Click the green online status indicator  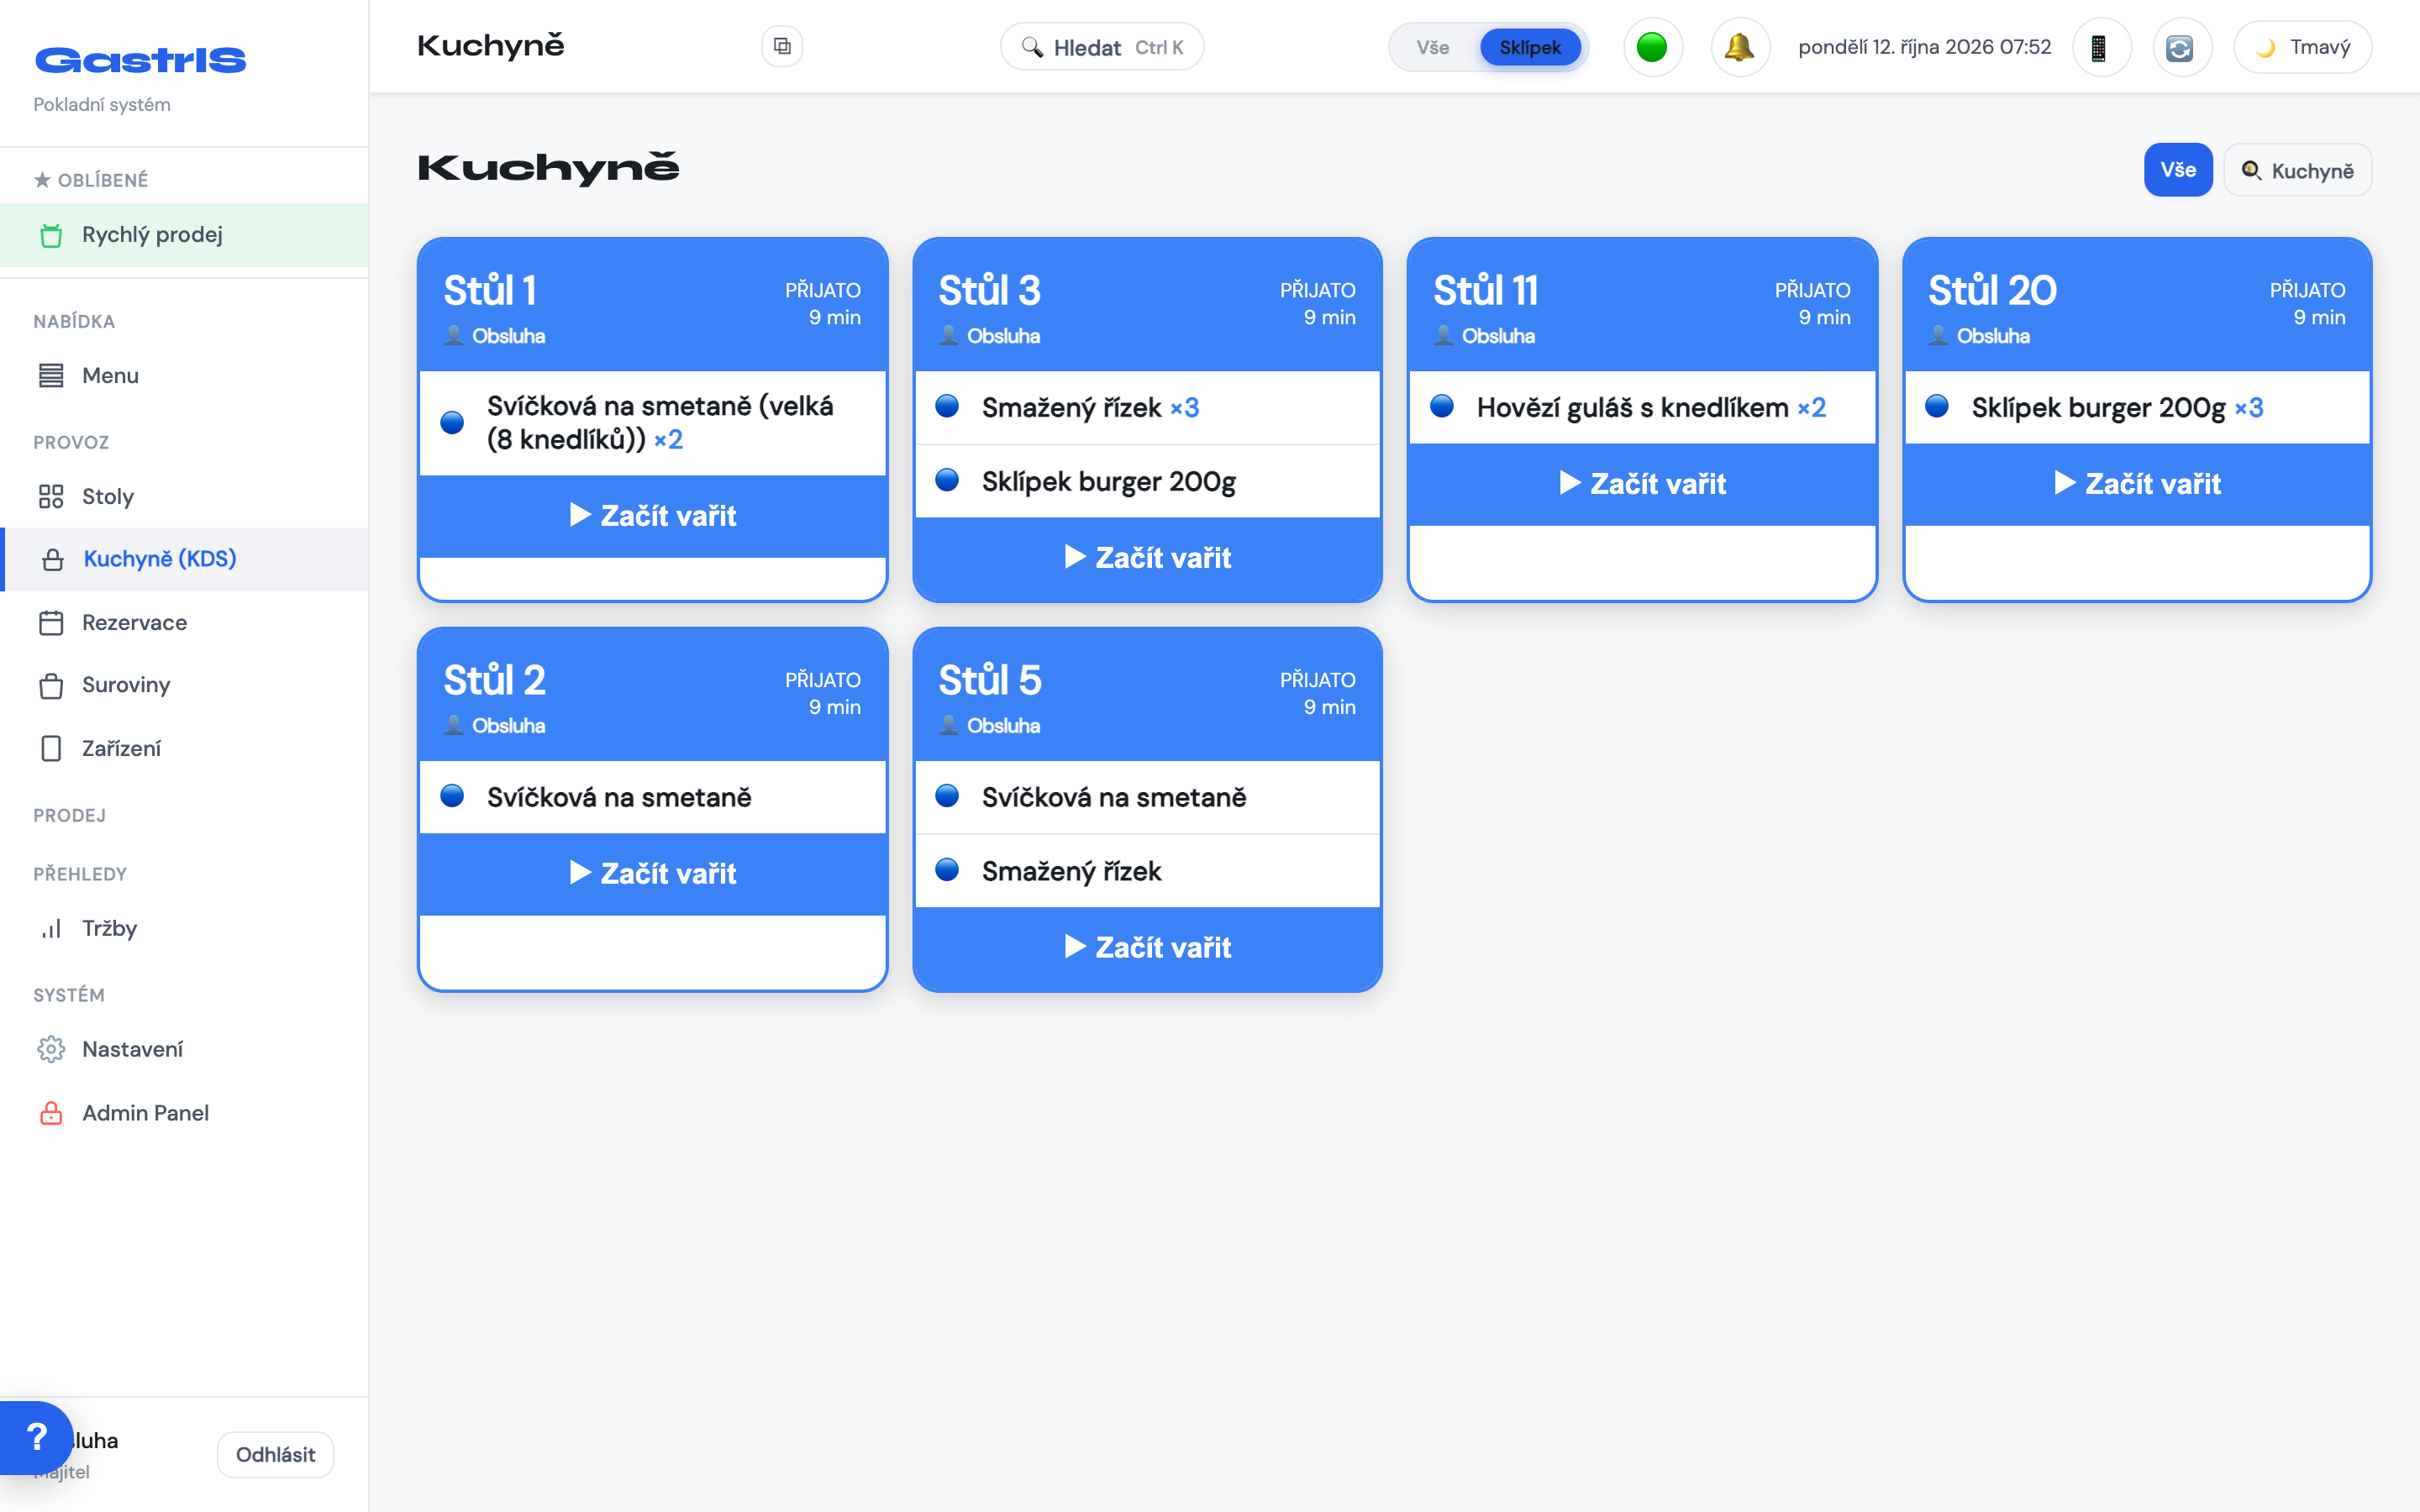pos(1652,47)
